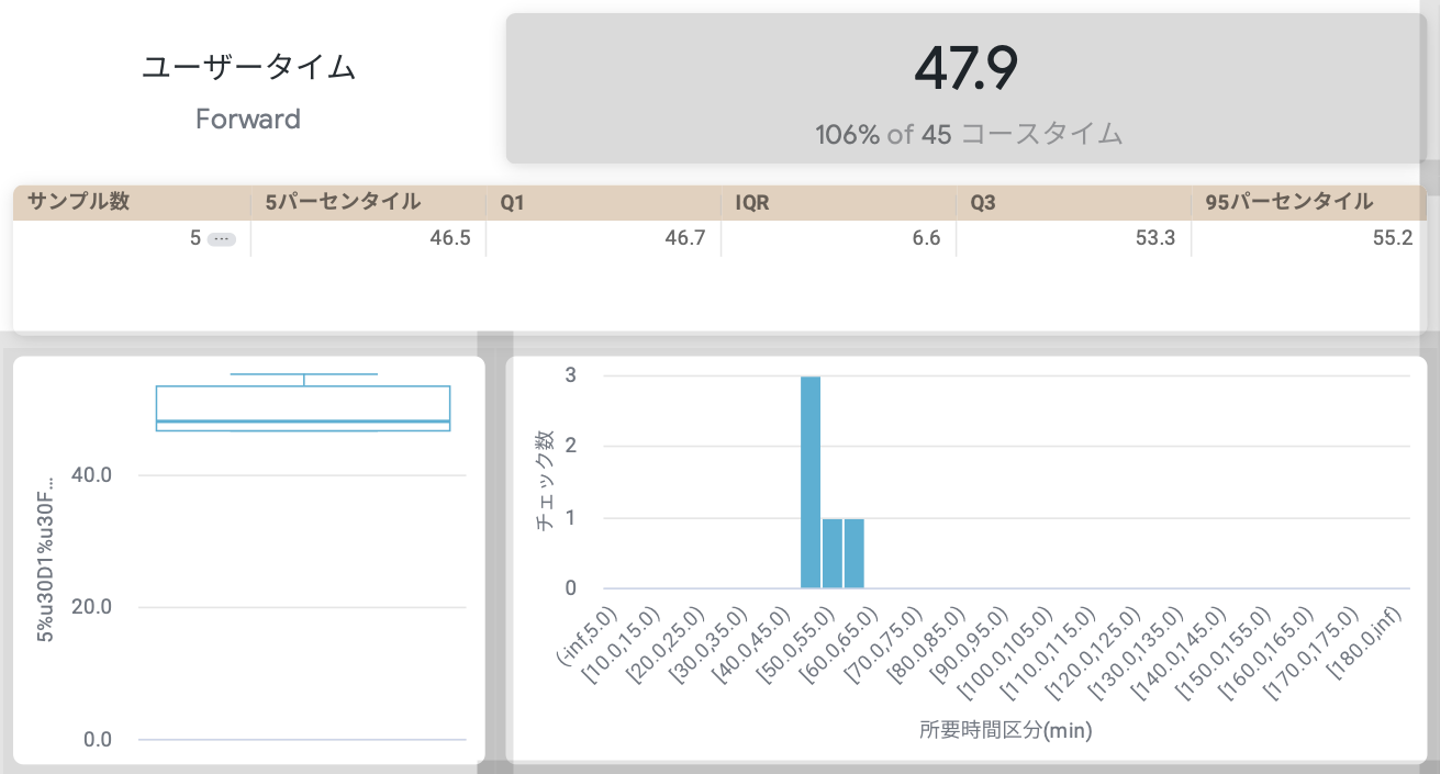Viewport: 1440px width, 774px height.
Task: Click the box plot's box body
Action: click(303, 405)
